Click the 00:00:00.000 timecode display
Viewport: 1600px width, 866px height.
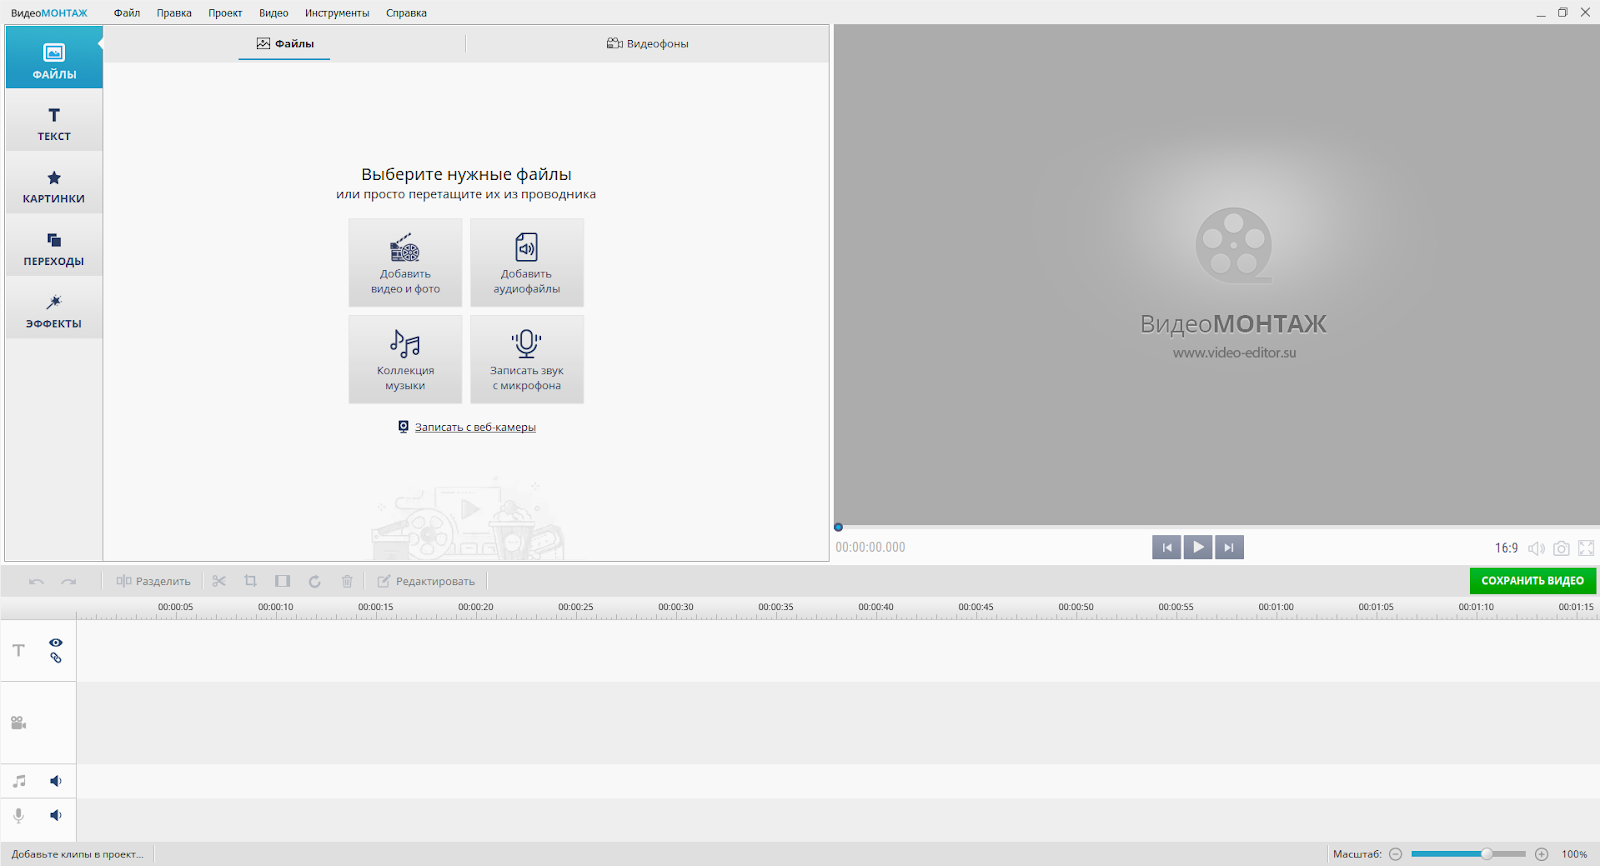click(x=870, y=548)
